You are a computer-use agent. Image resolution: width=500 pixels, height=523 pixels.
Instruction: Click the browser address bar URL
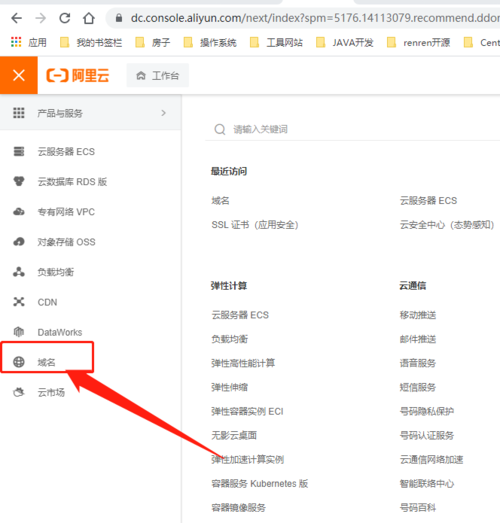pos(315,18)
